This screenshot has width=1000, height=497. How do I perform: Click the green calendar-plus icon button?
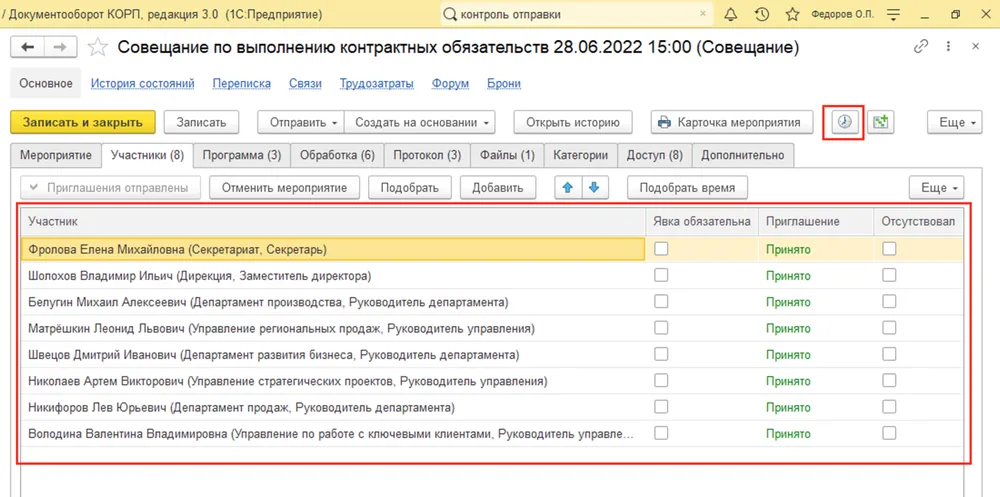[x=881, y=122]
